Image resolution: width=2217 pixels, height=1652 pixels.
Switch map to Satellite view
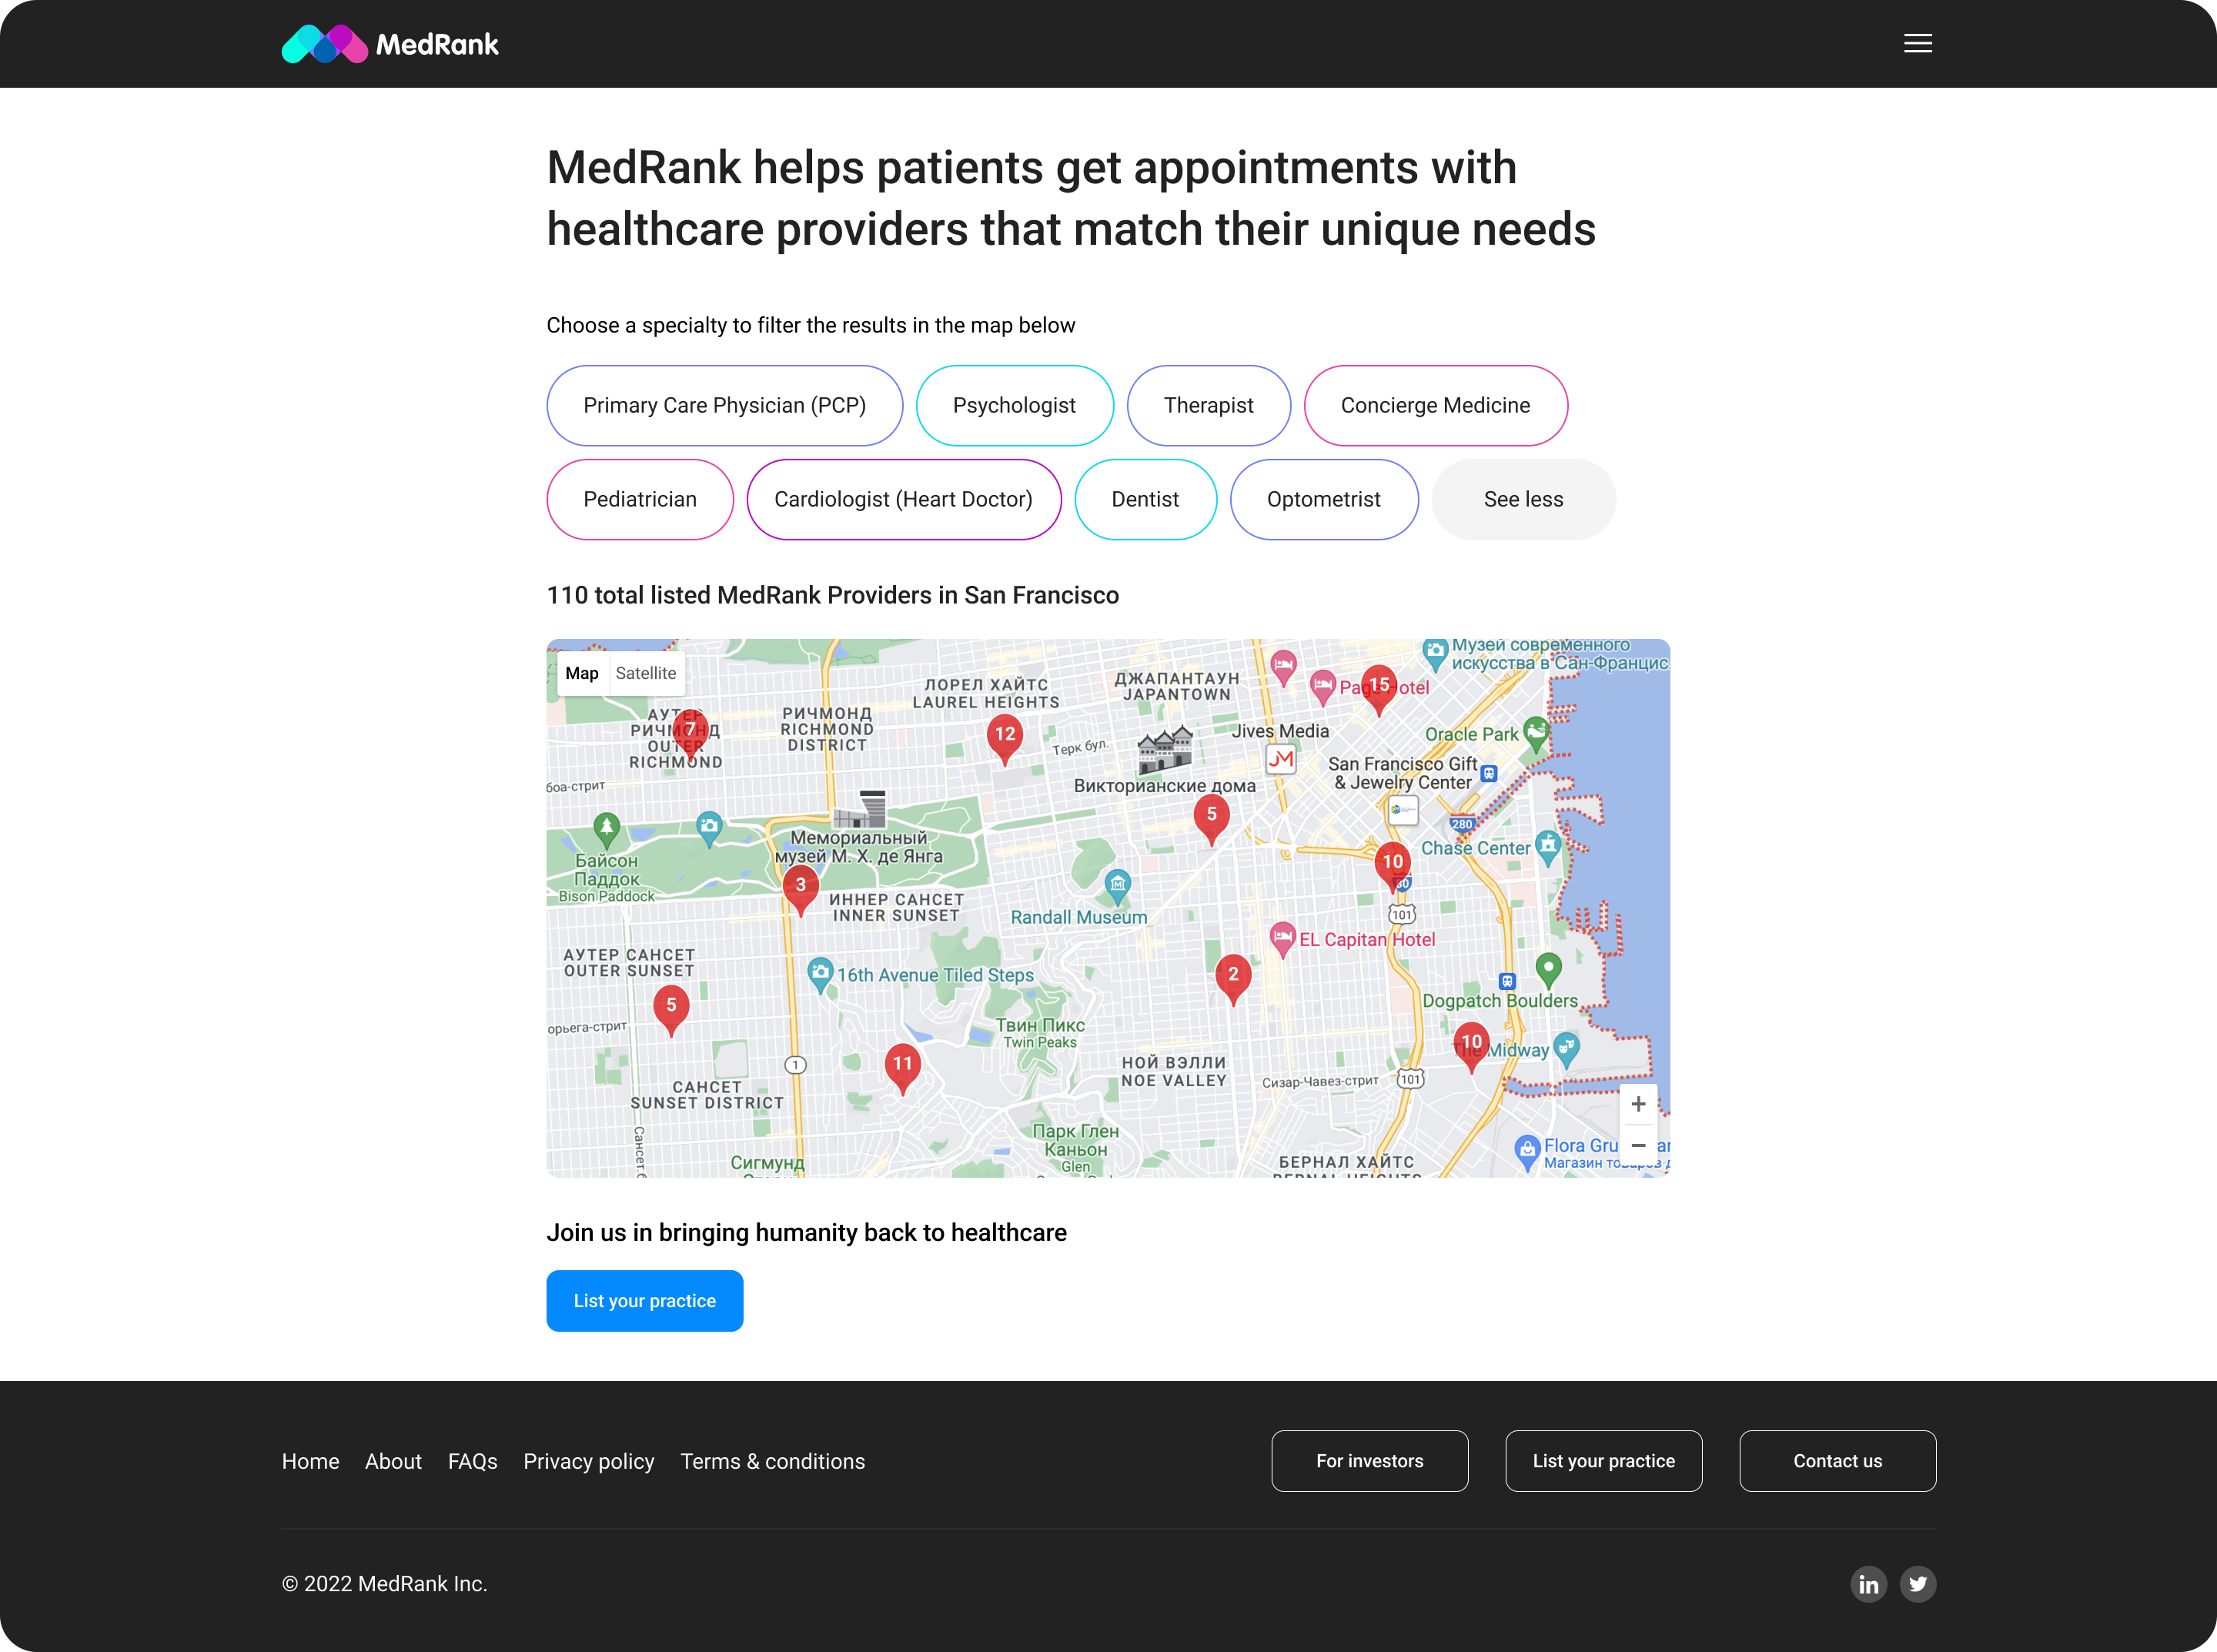pyautogui.click(x=645, y=673)
